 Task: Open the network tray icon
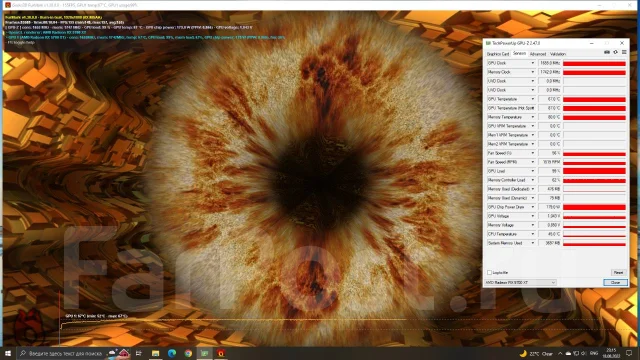(x=576, y=353)
